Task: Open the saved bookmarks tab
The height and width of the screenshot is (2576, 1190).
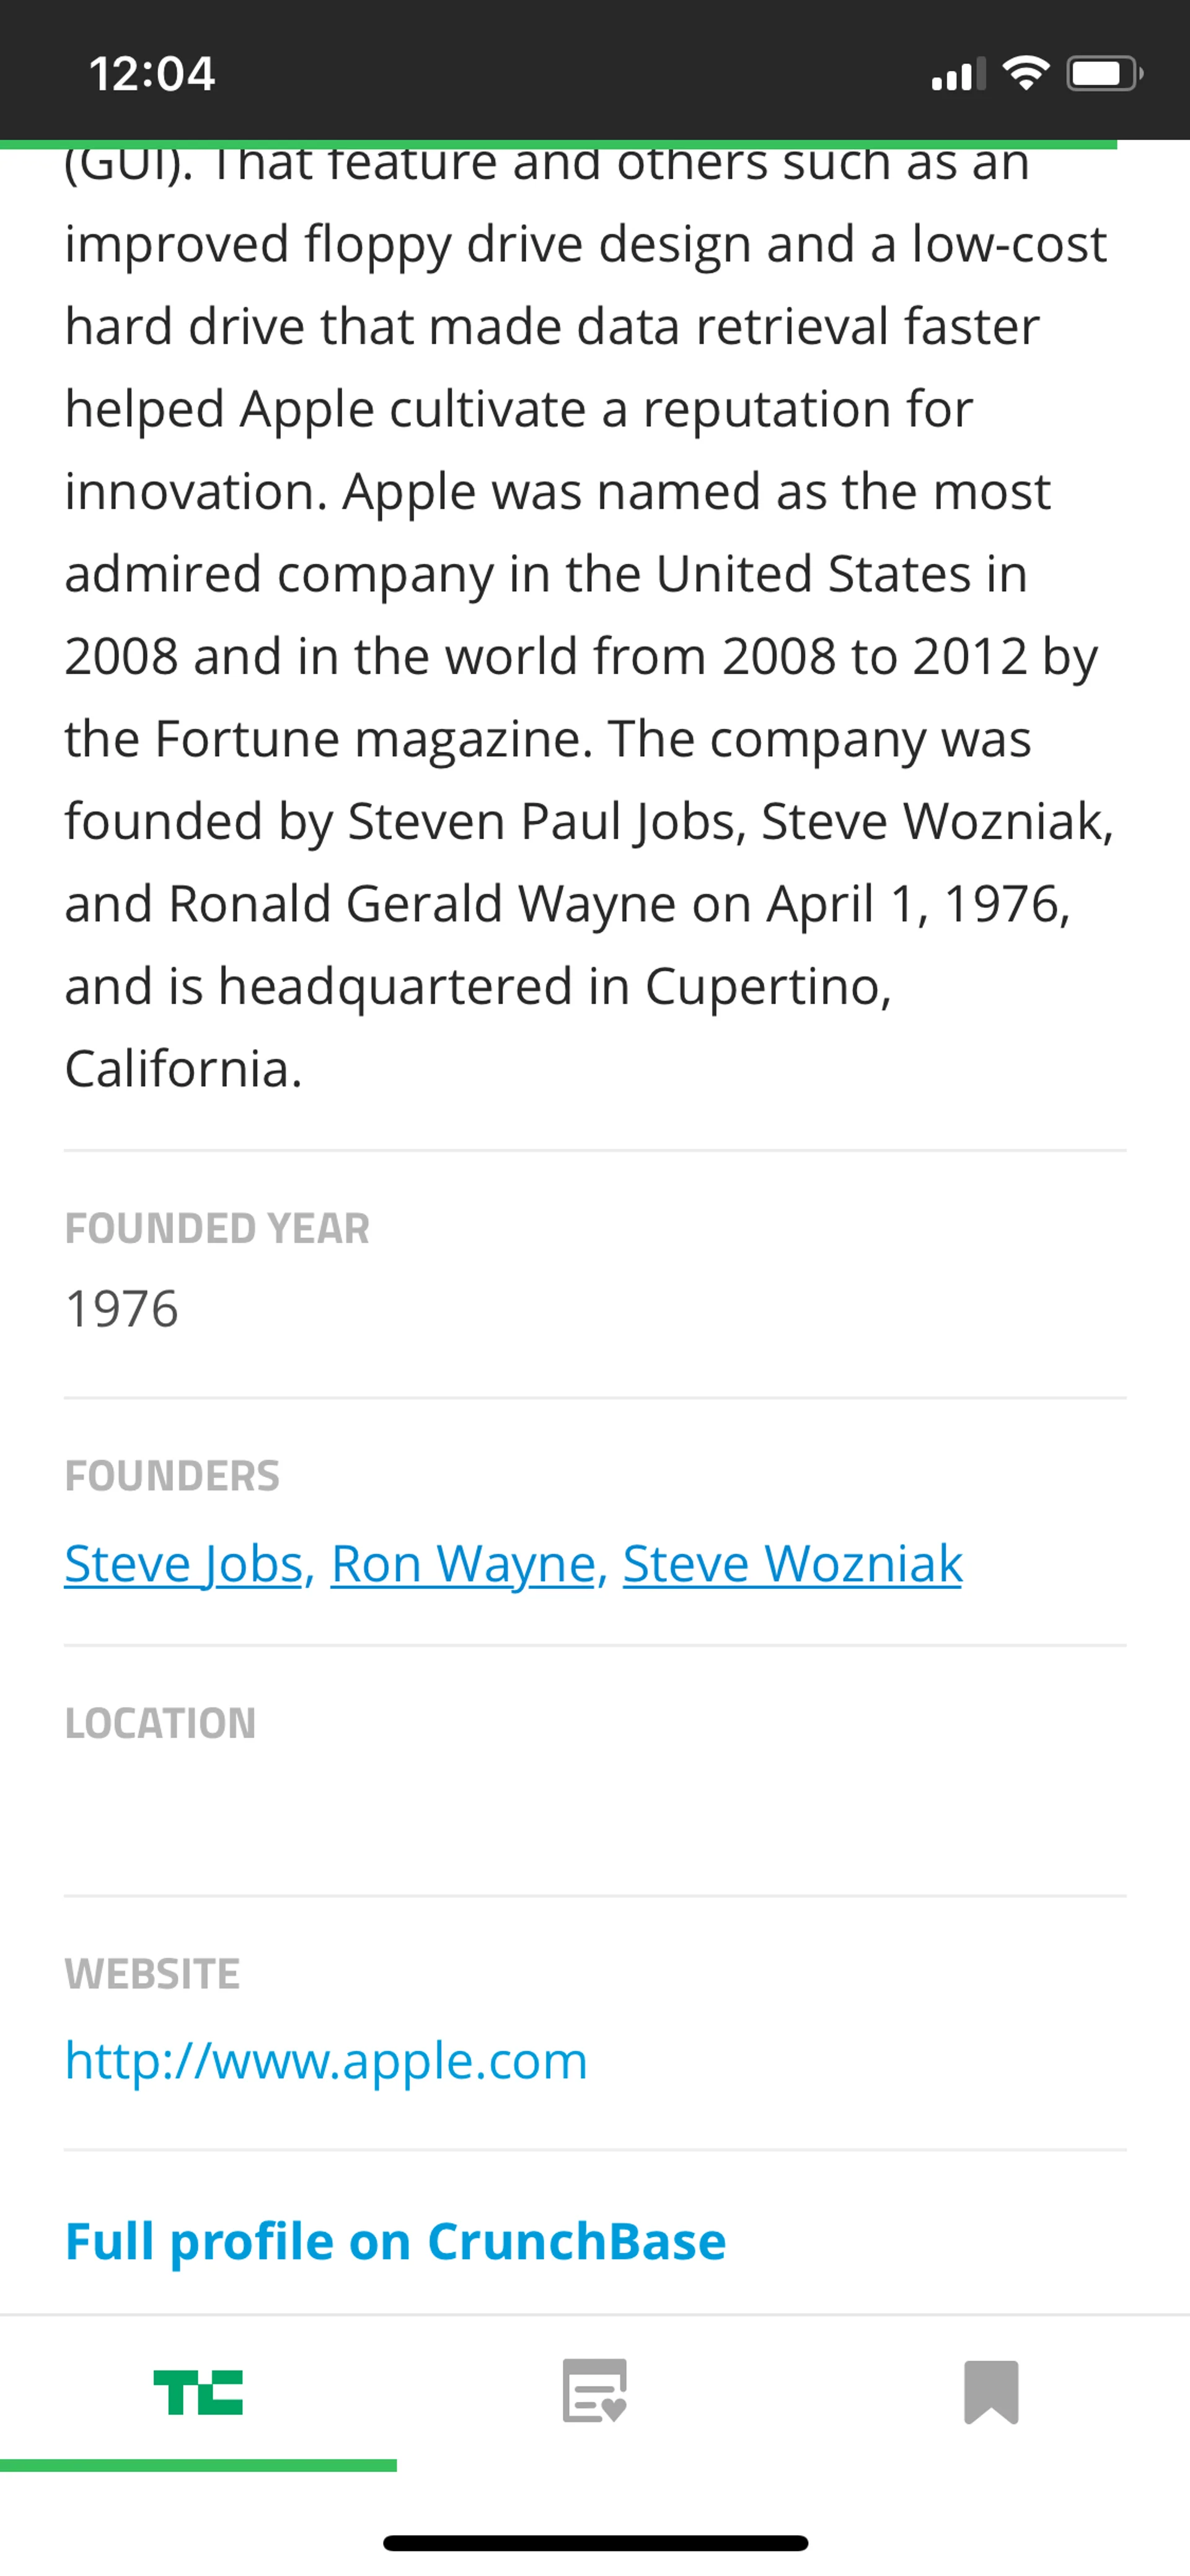Action: 991,2392
